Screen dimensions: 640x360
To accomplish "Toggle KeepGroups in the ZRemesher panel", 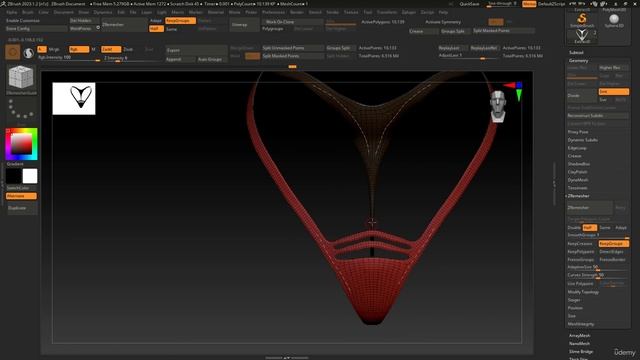I will pos(613,243).
